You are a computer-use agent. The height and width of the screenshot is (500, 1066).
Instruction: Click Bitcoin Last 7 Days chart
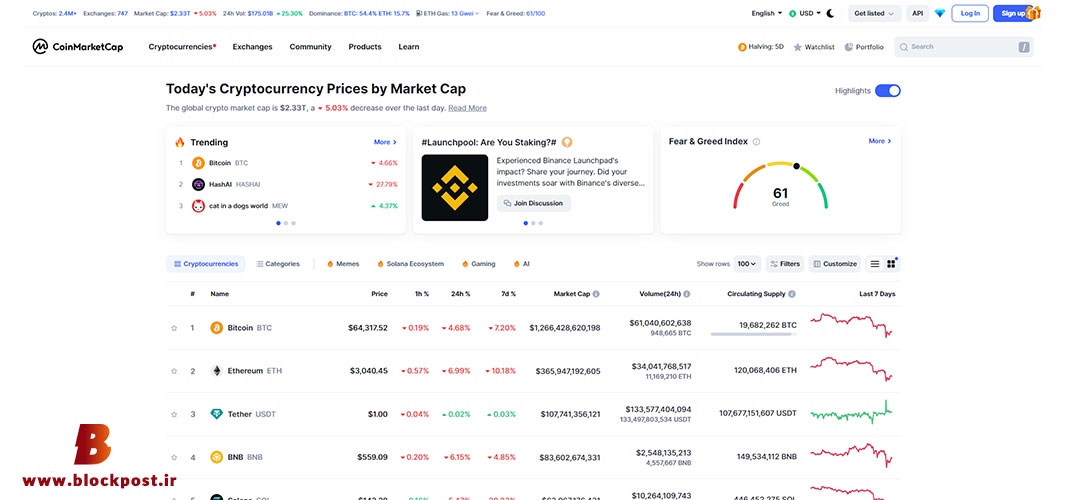pyautogui.click(x=851, y=324)
